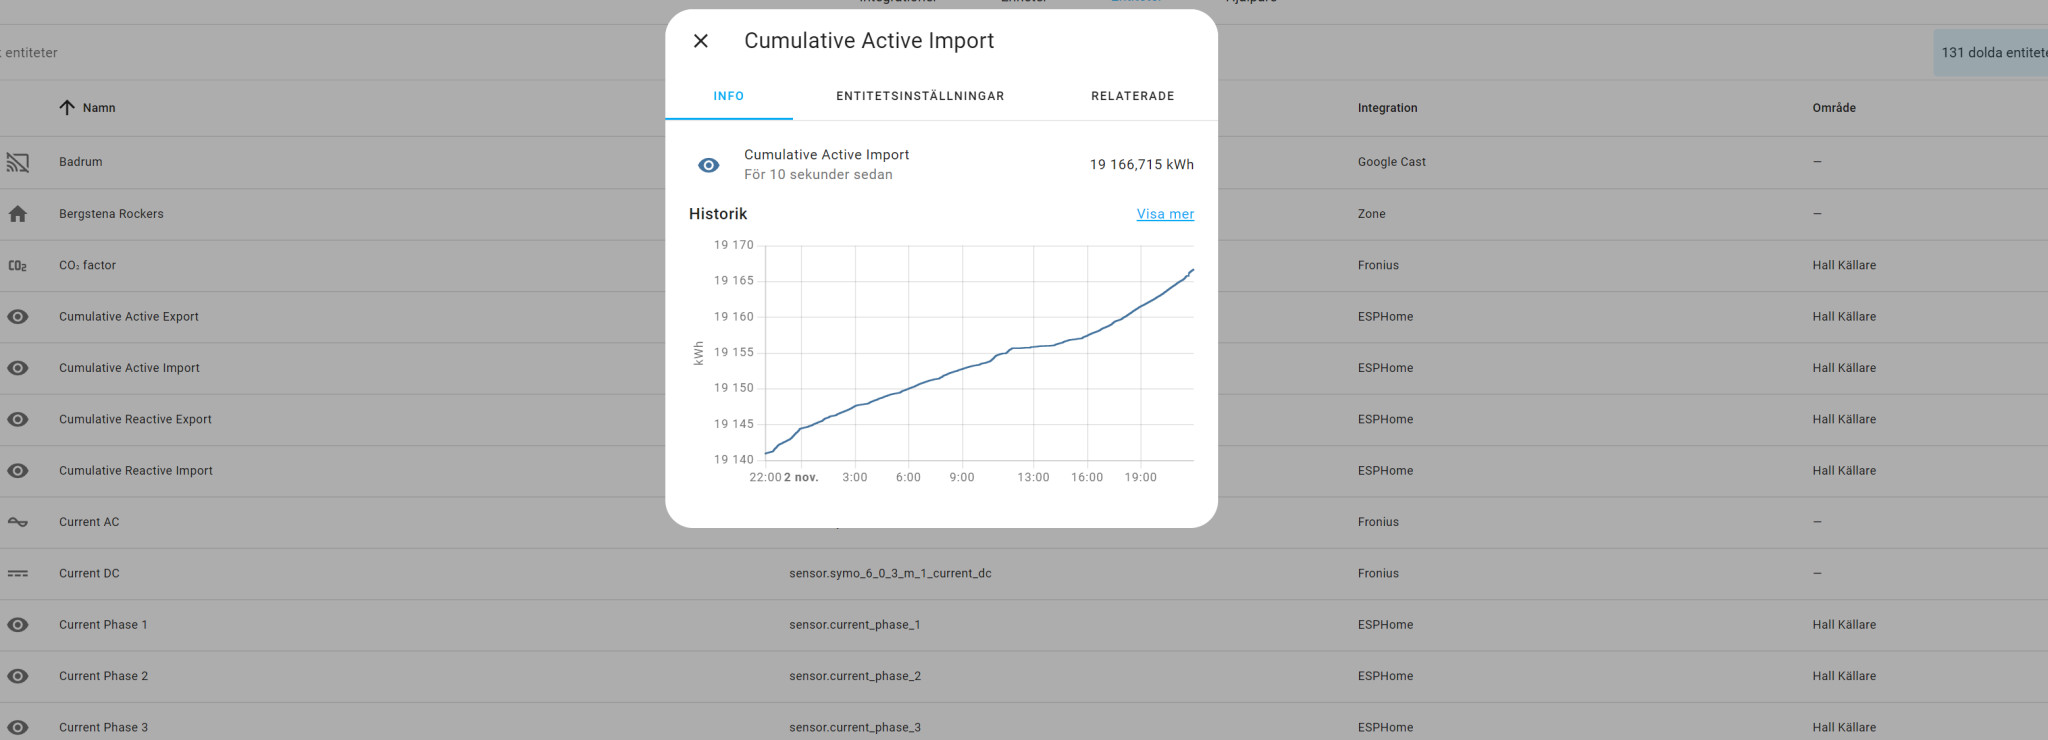Image resolution: width=2048 pixels, height=740 pixels.
Task: Click the 131 dolda entiteter filter chip
Action: [1992, 53]
